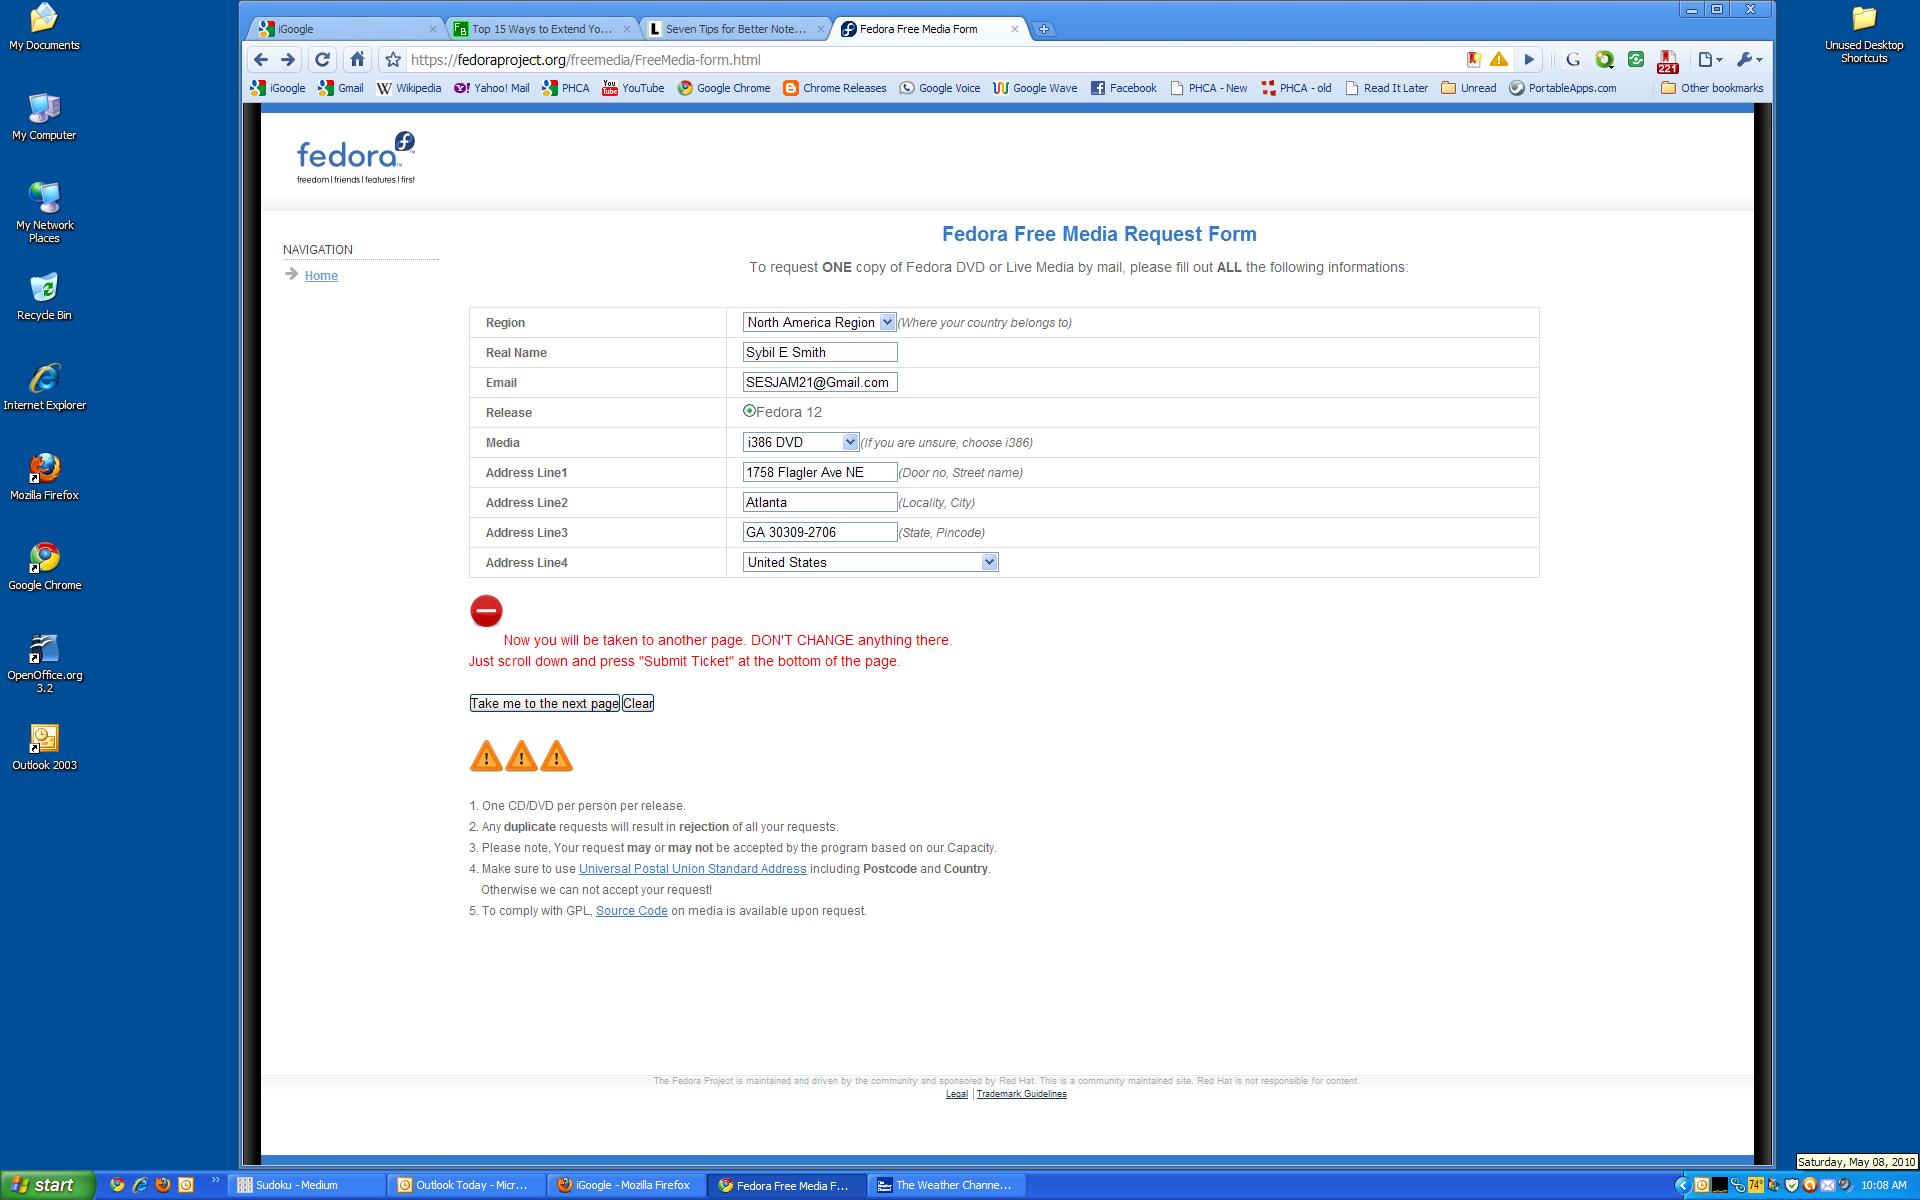Click Take me to the next page
Viewport: 1920px width, 1200px height.
click(x=545, y=703)
